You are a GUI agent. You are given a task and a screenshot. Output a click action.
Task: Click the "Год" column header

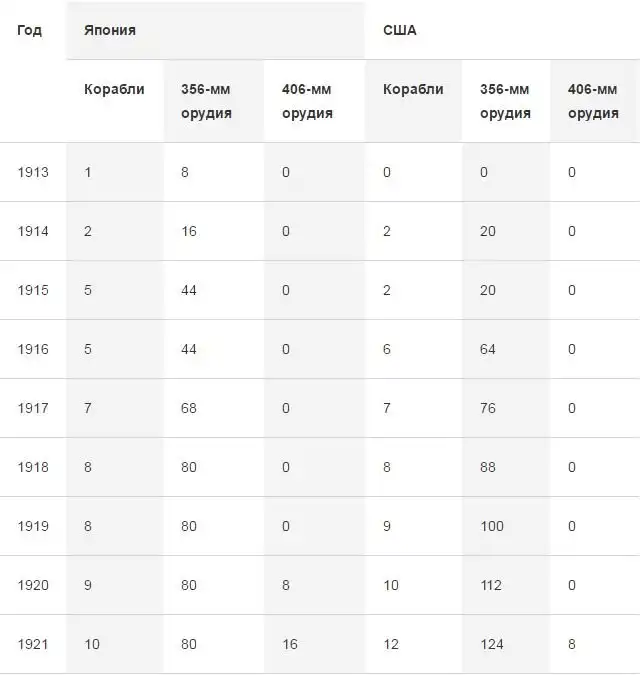30,30
